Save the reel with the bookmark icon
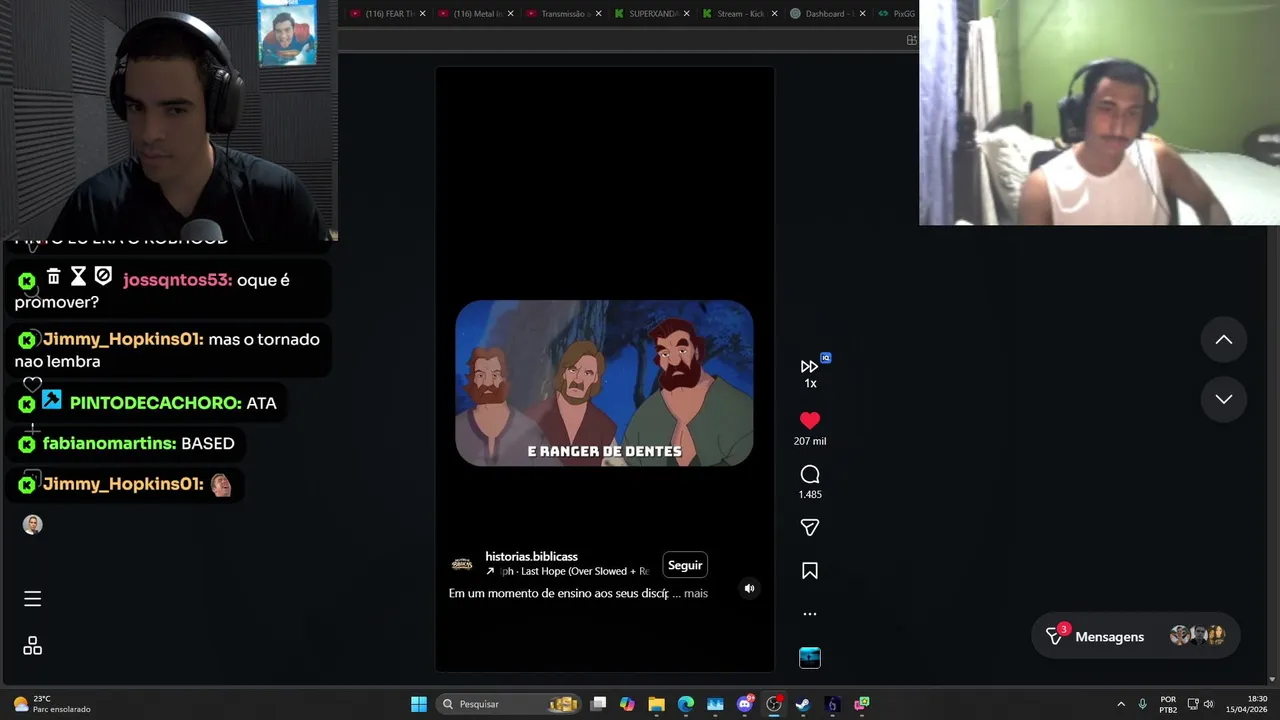 click(x=810, y=571)
